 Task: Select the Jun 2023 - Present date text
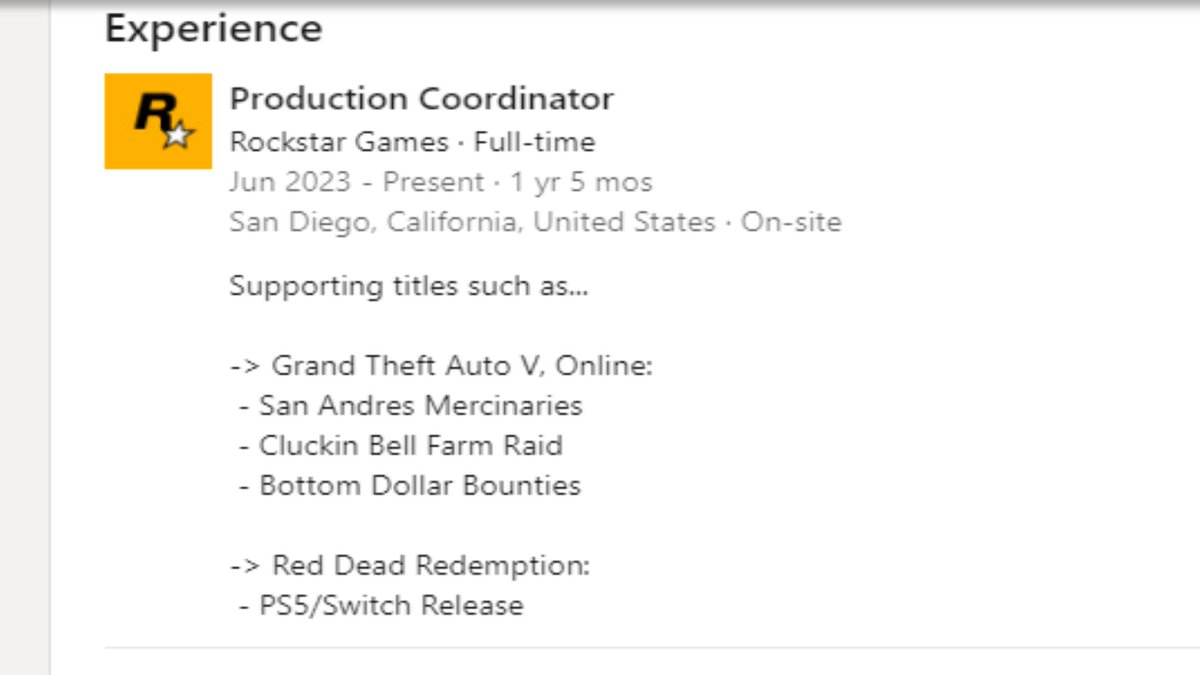[x=357, y=182]
